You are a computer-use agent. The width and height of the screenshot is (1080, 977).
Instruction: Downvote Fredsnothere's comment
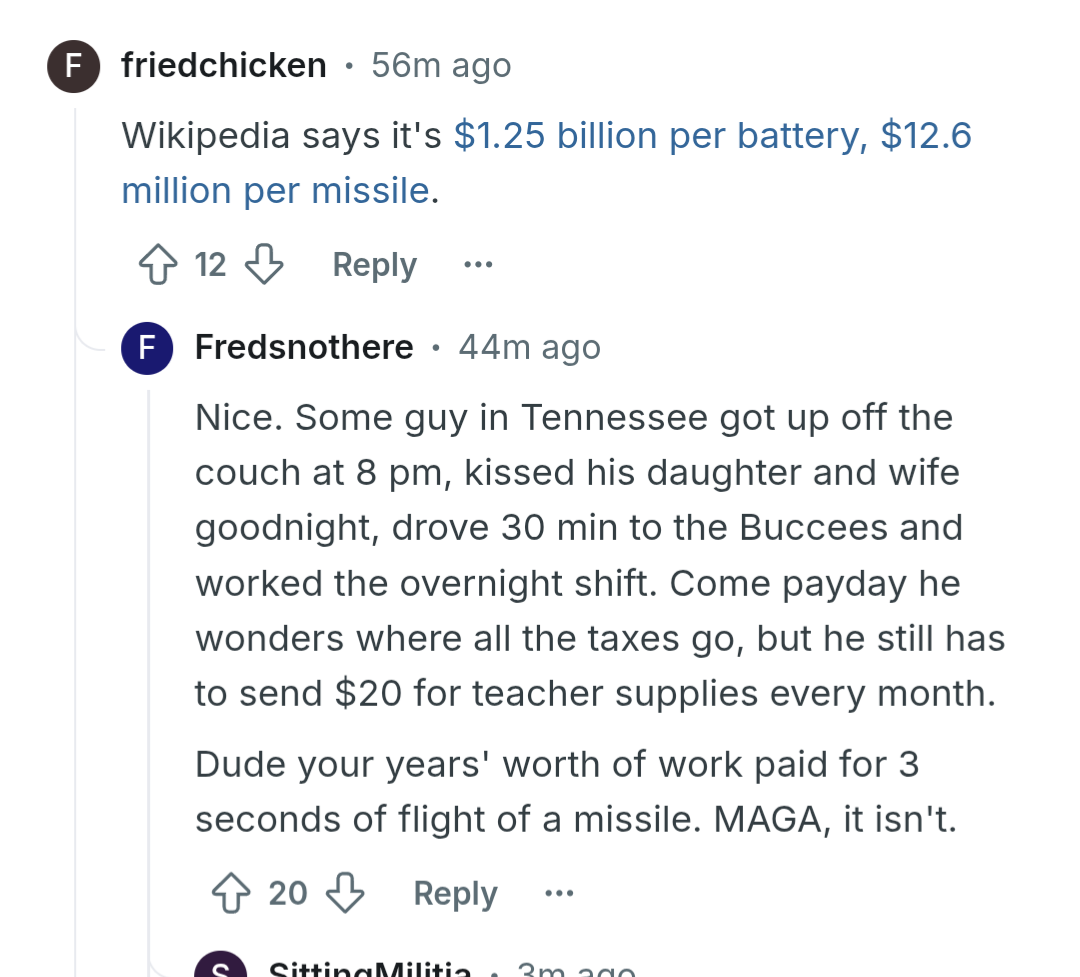coord(344,893)
